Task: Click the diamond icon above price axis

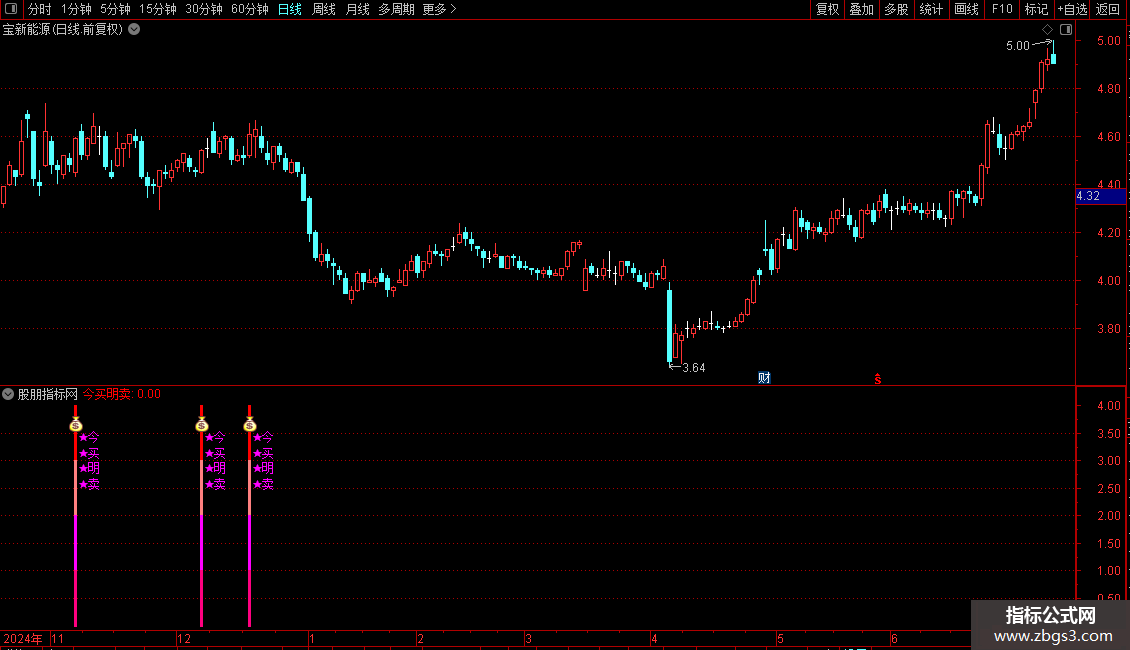Action: coord(1048,30)
